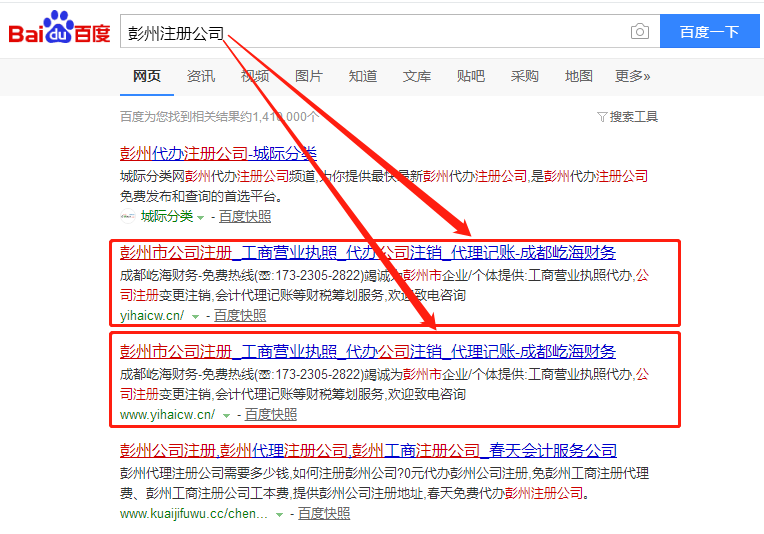This screenshot has width=764, height=534.
Task: Expand the arrow beside www.yihaicw.cn/ URL
Action: (227, 415)
